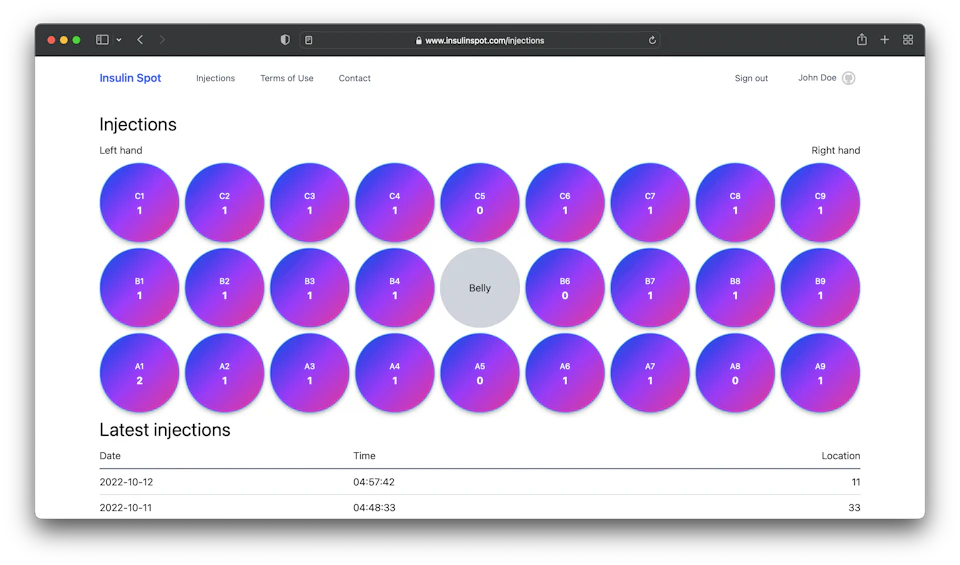The height and width of the screenshot is (565, 960).
Task: Choose the B6 injection spot
Action: 565,288
